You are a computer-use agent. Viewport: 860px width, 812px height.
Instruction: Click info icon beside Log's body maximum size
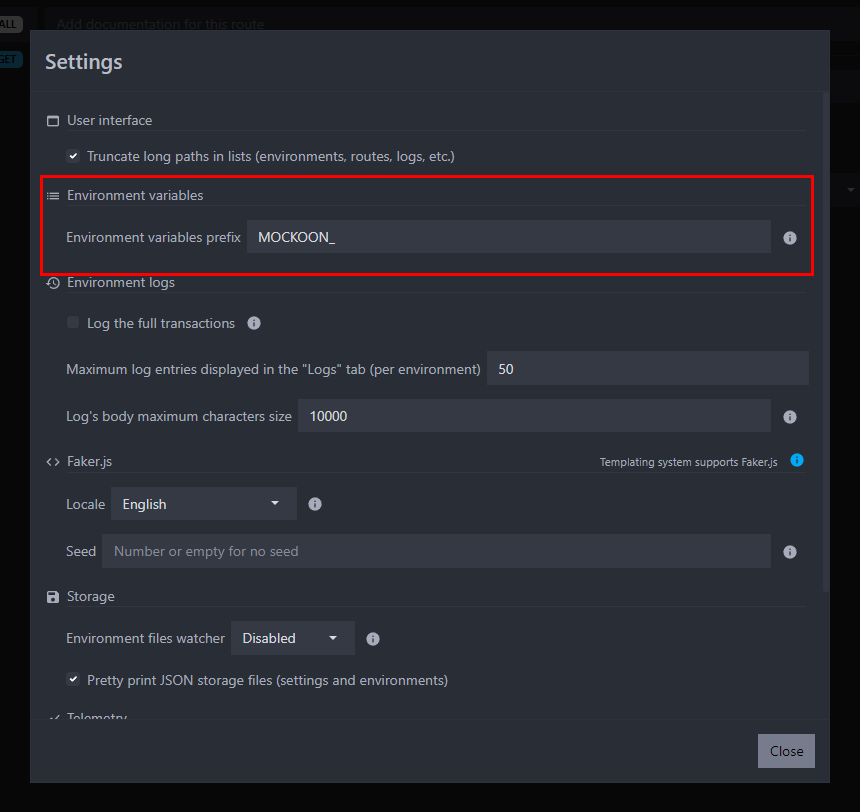pyautogui.click(x=790, y=417)
